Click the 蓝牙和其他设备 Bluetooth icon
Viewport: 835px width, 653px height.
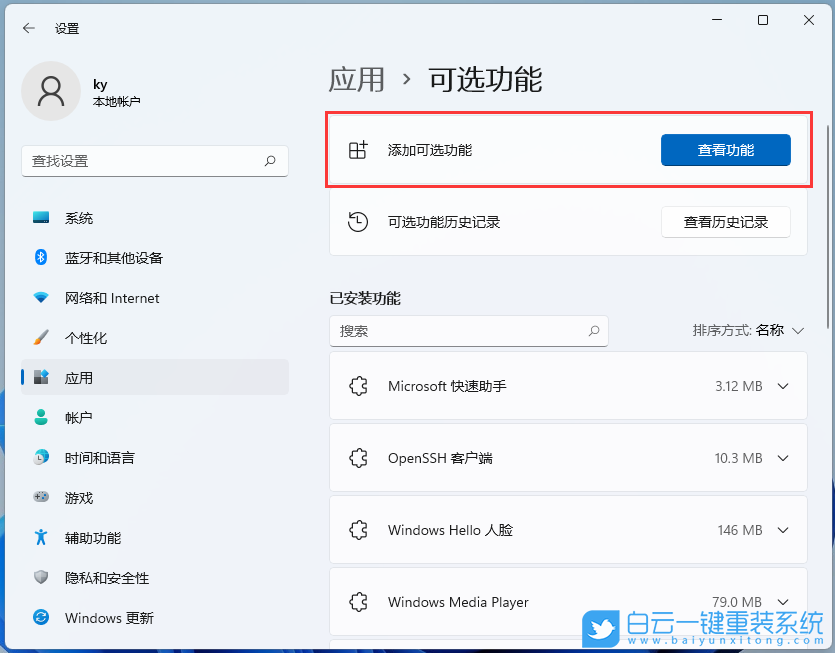coord(40,258)
